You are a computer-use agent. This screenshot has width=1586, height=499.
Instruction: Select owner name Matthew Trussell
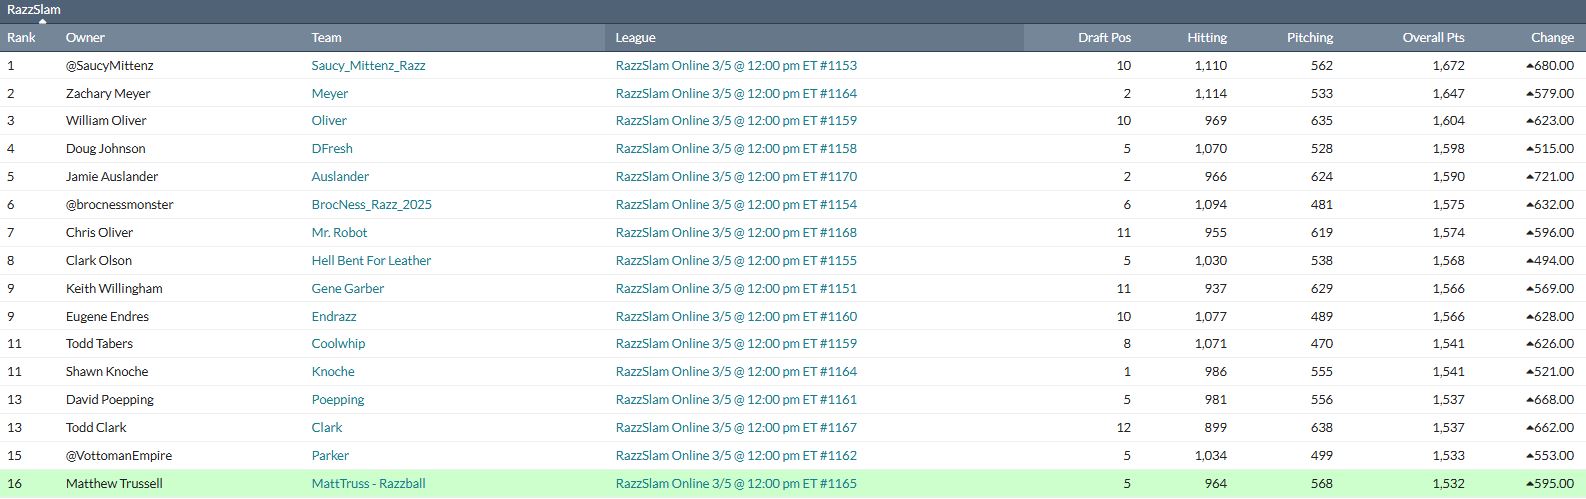click(114, 483)
